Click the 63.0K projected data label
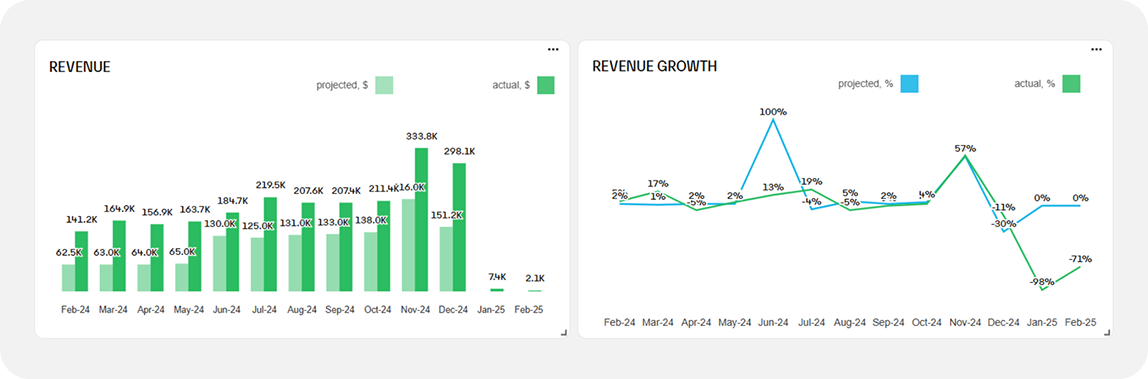Viewport: 1148px width, 379px height. coord(107,252)
